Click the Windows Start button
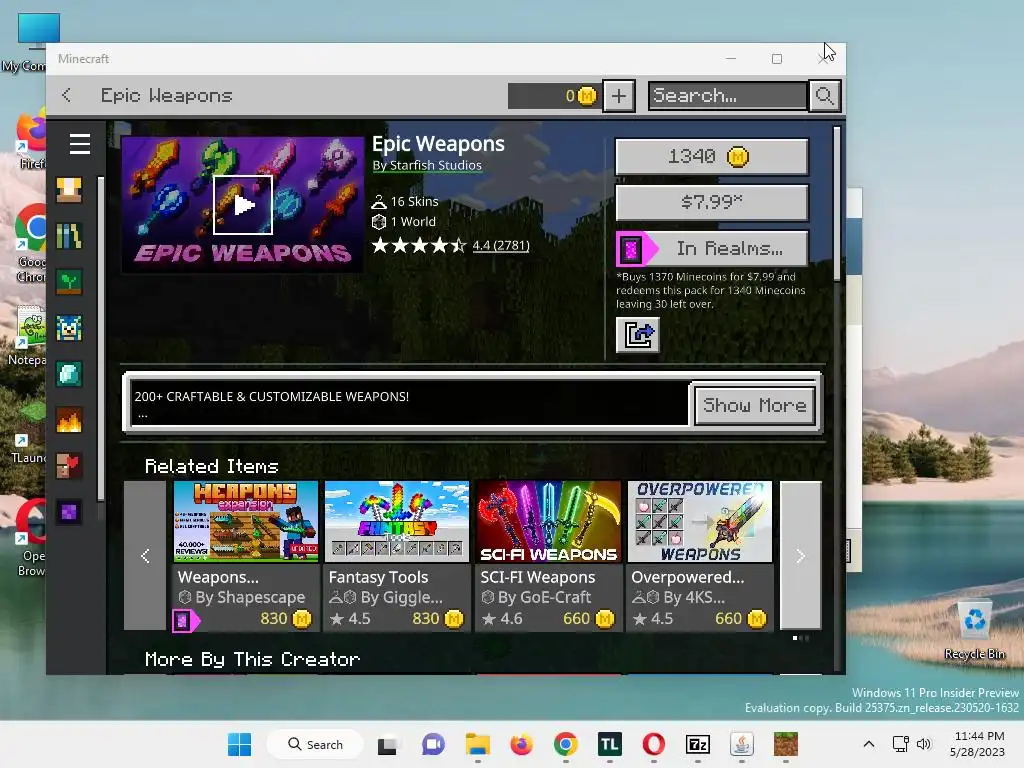 click(x=240, y=744)
